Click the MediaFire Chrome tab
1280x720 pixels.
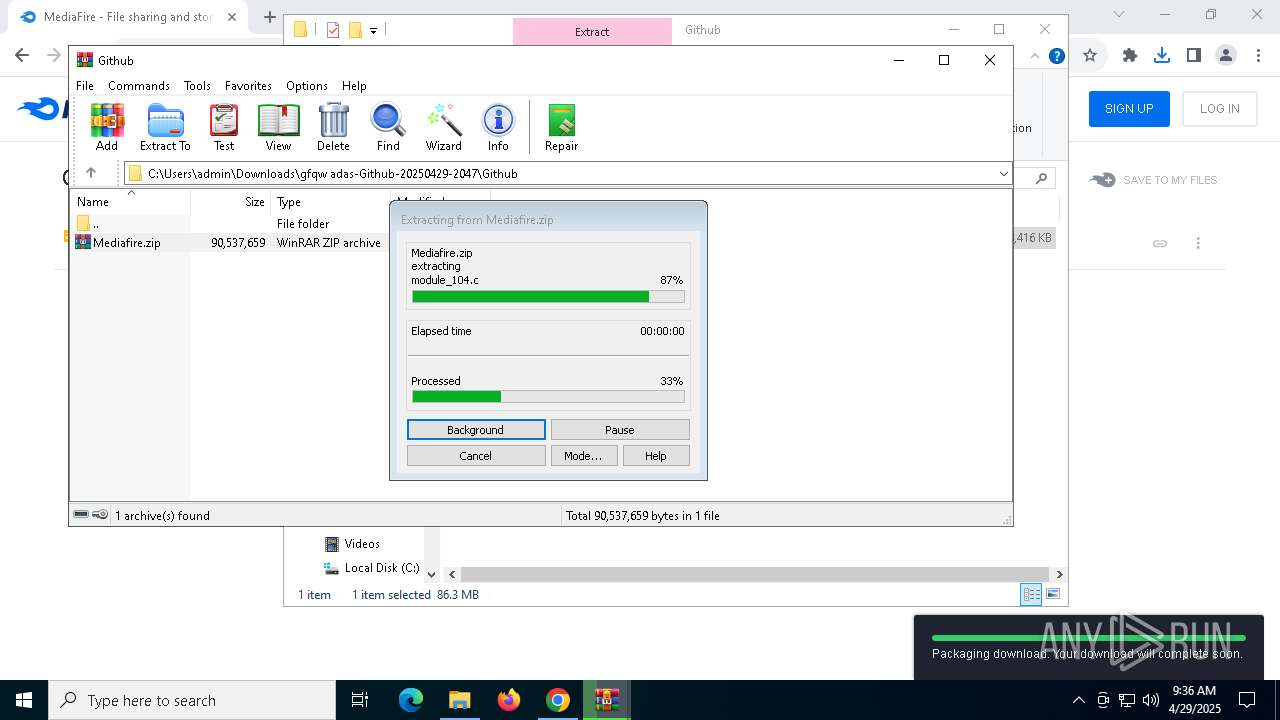click(x=127, y=17)
